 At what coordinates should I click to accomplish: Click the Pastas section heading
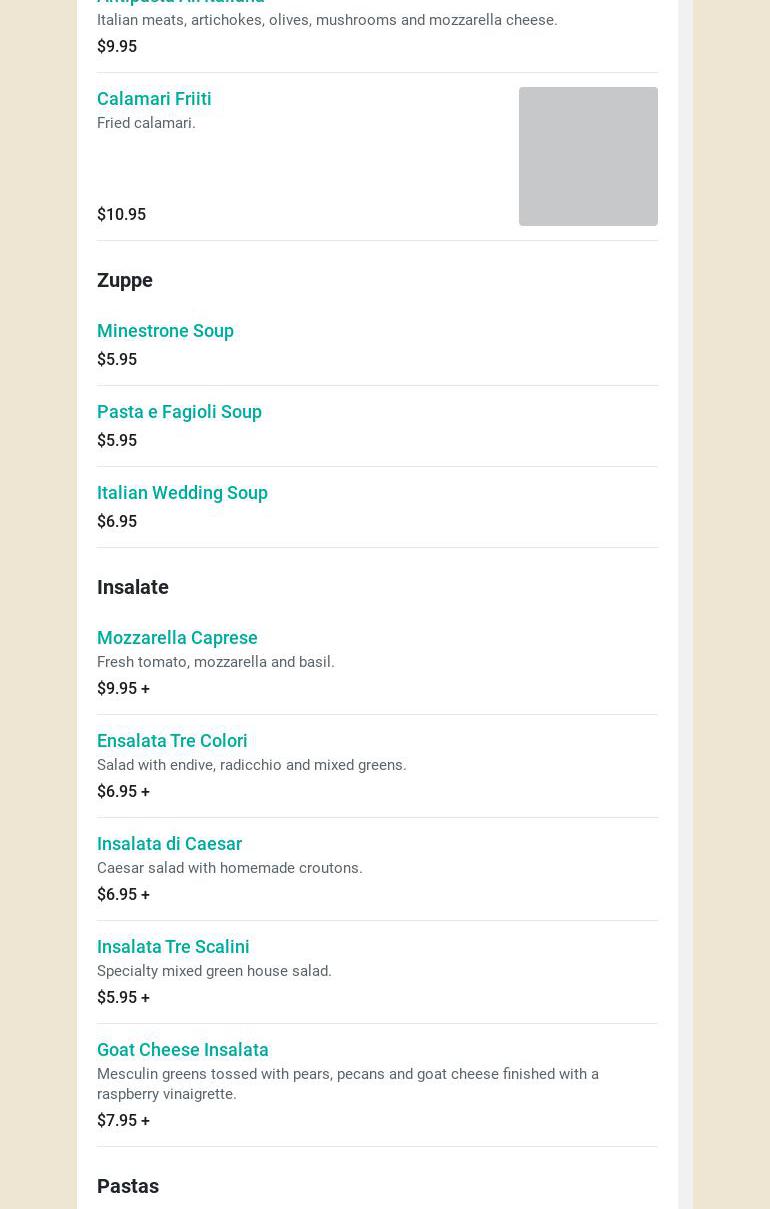(x=128, y=1186)
